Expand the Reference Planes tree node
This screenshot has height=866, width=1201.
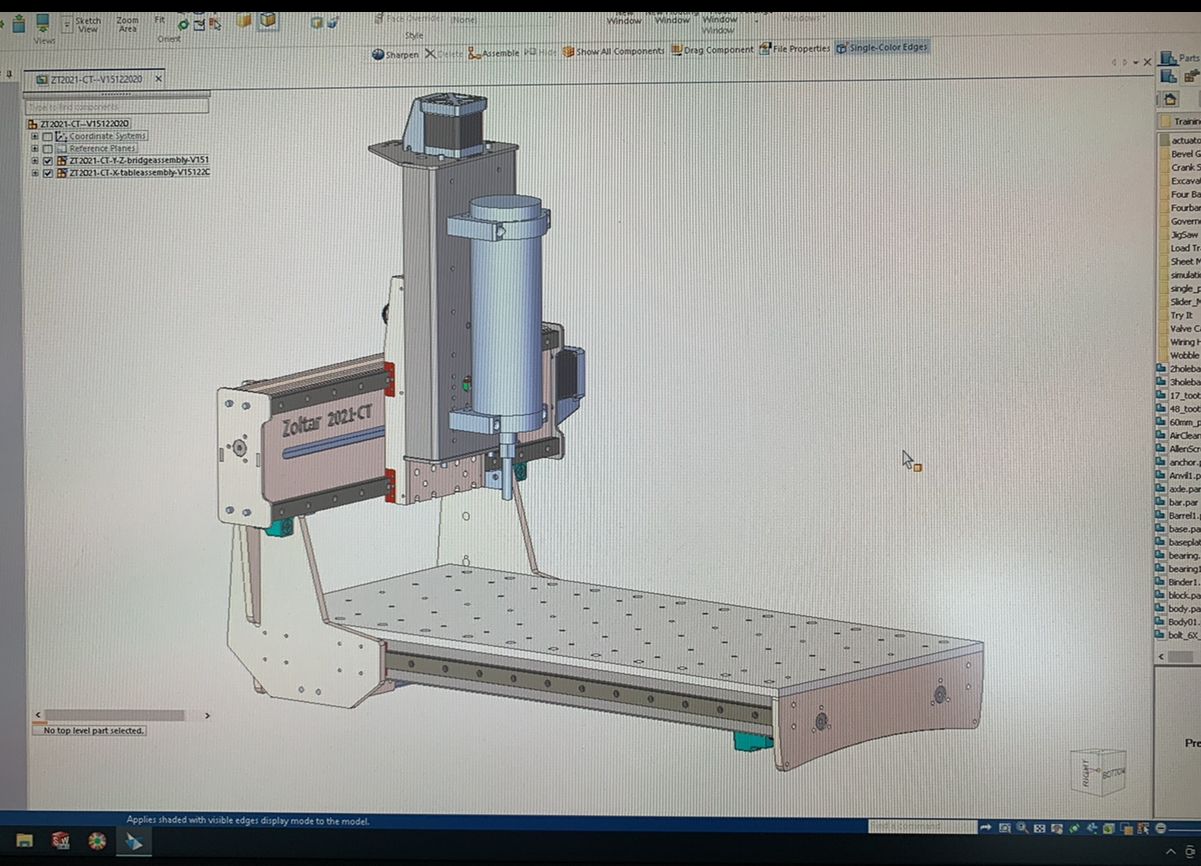35,148
